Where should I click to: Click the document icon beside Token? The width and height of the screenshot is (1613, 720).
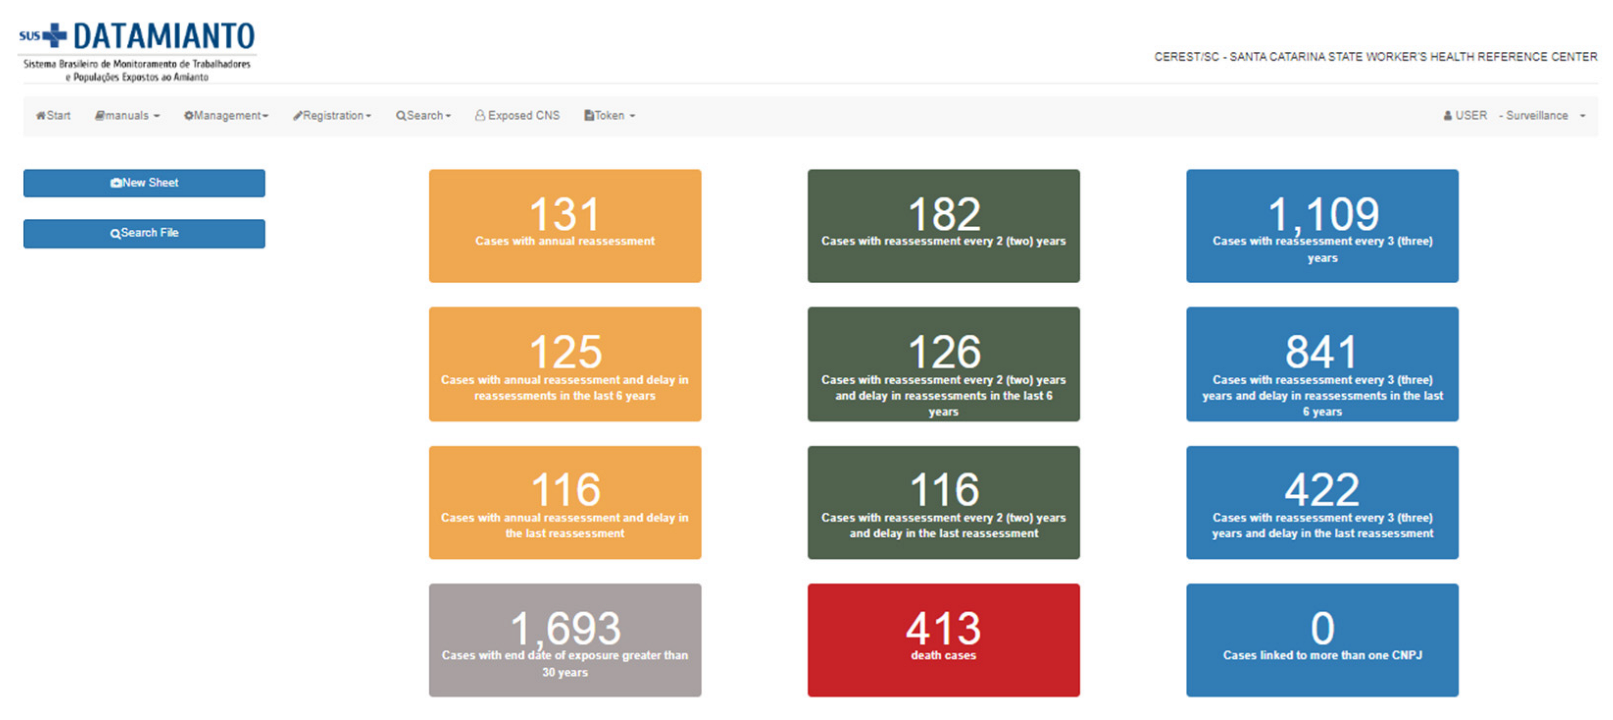coord(589,116)
